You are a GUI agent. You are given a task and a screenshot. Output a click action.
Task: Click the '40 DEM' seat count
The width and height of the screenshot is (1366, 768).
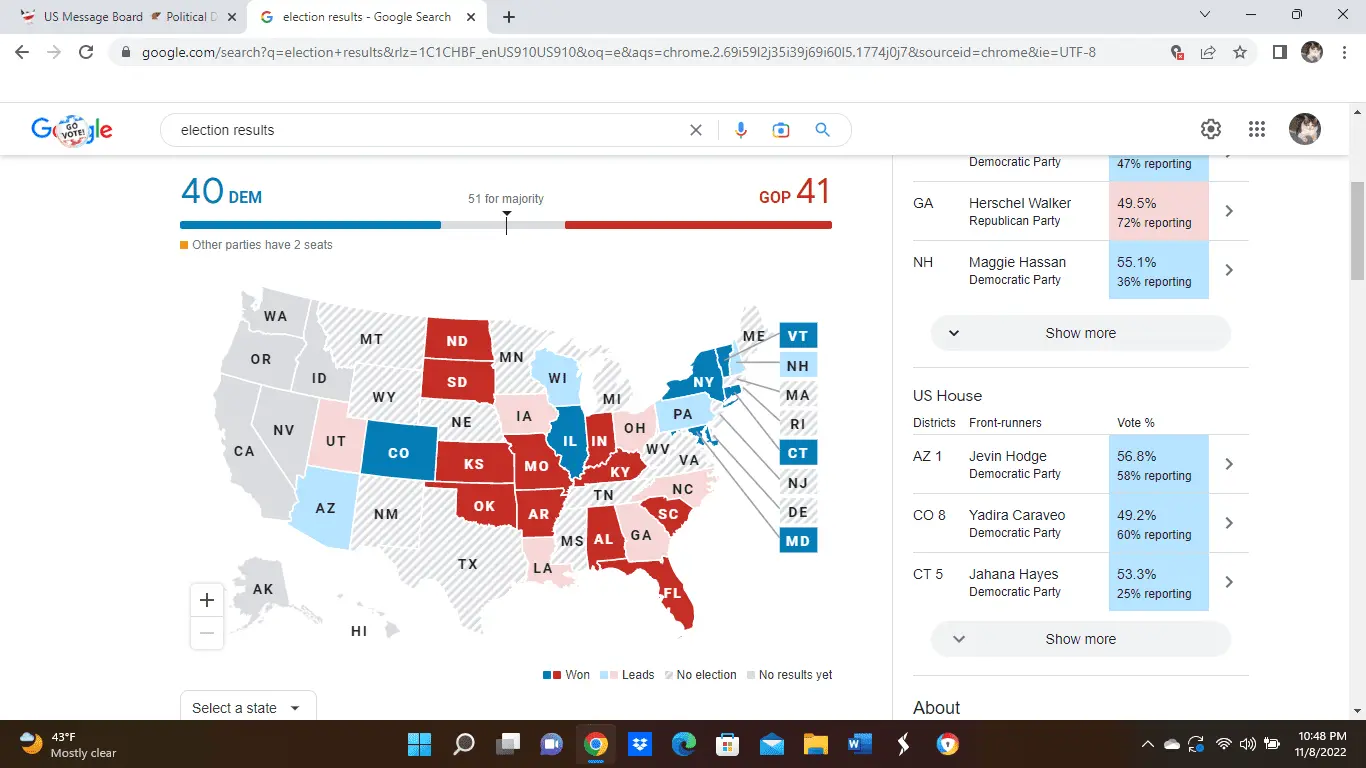click(221, 192)
